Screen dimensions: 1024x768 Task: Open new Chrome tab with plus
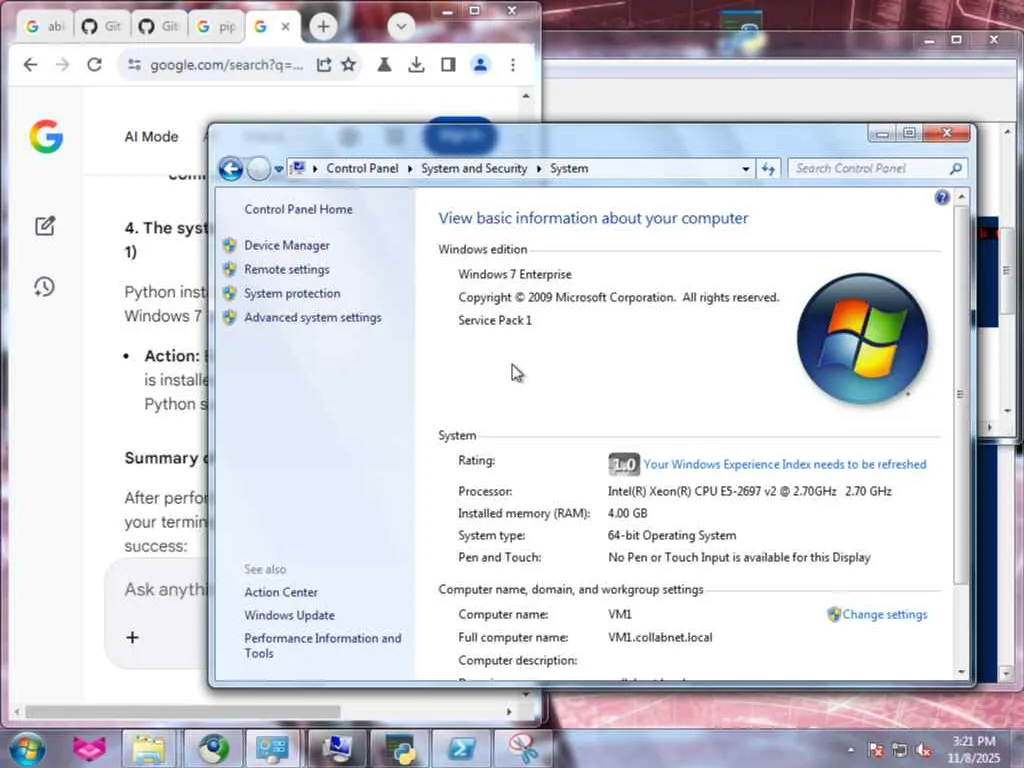323,27
